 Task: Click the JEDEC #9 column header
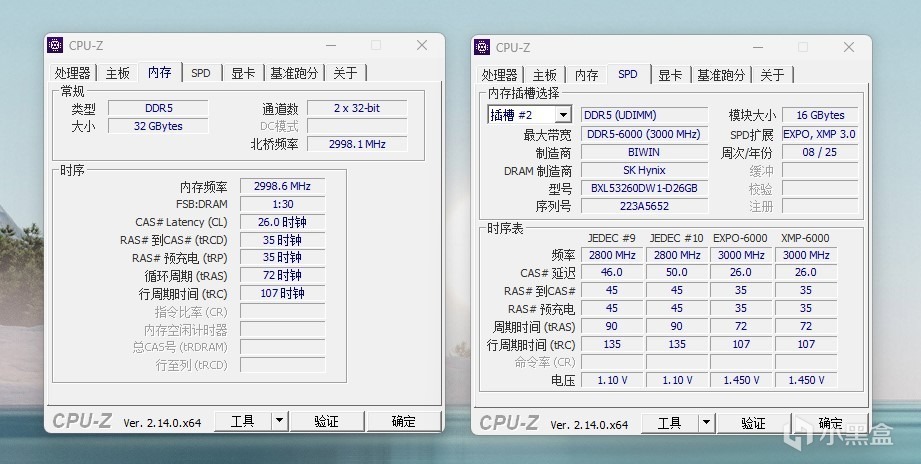click(x=611, y=238)
